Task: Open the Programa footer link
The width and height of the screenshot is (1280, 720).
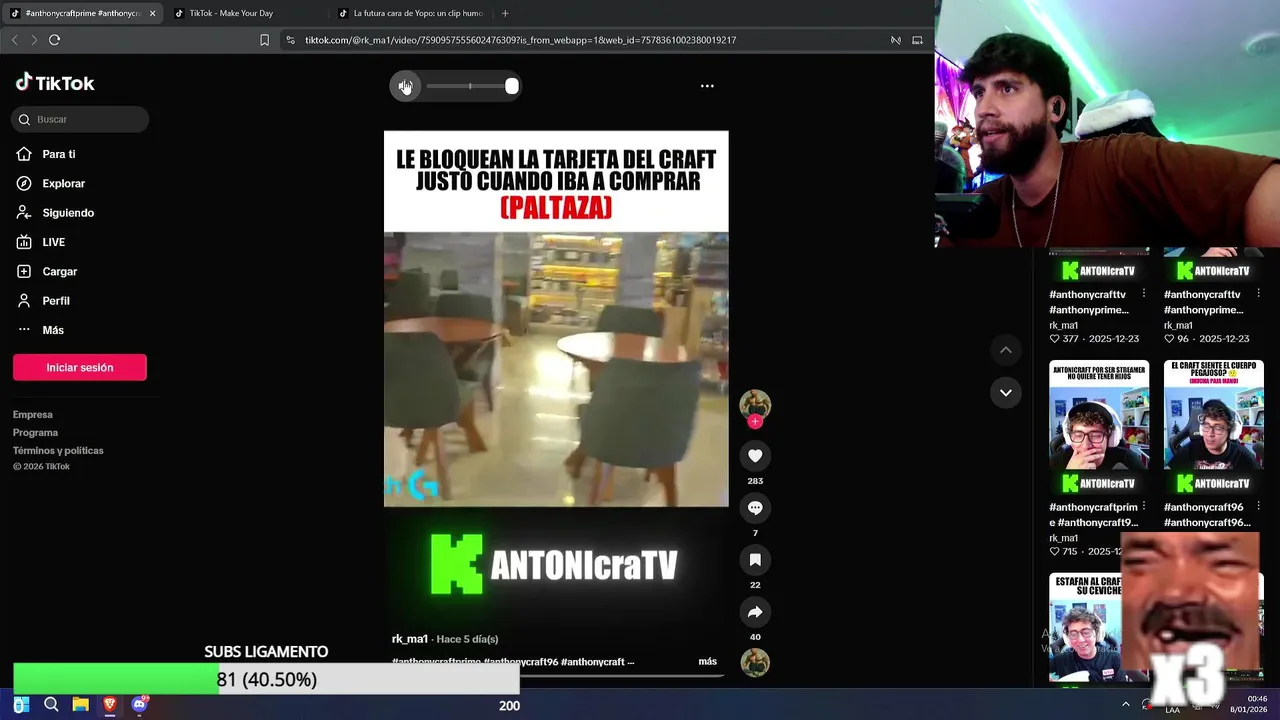Action: coord(35,432)
